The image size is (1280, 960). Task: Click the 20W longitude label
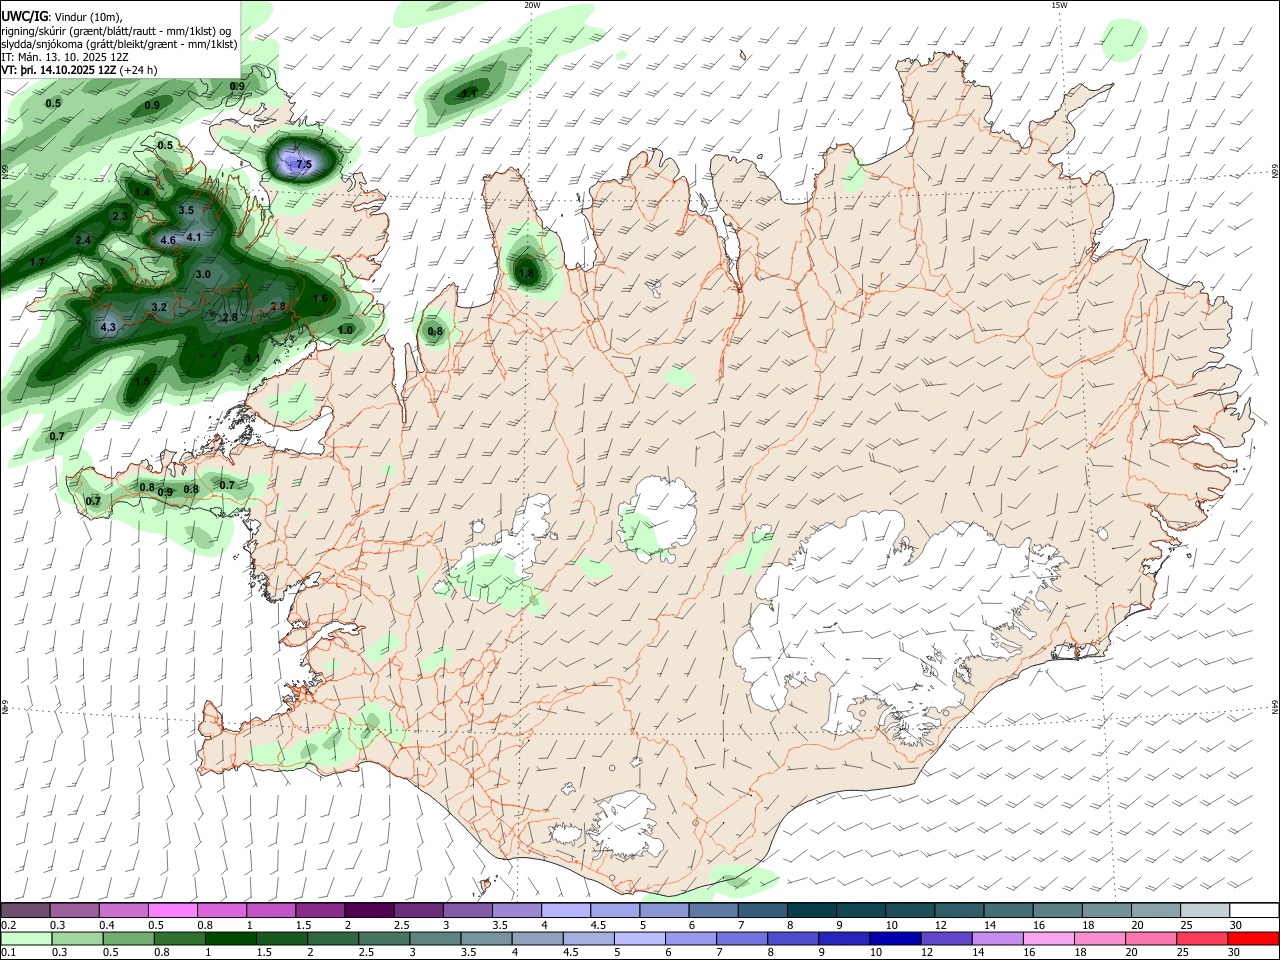click(532, 5)
